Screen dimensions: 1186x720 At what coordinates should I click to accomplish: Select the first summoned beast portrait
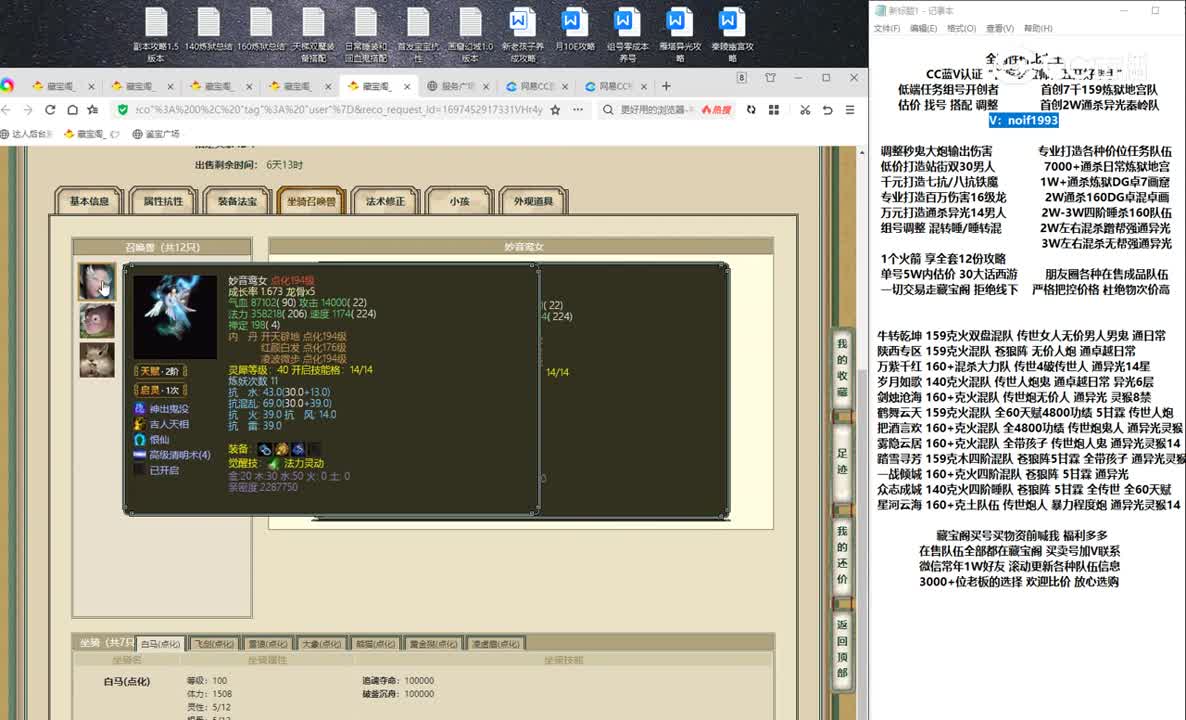97,281
